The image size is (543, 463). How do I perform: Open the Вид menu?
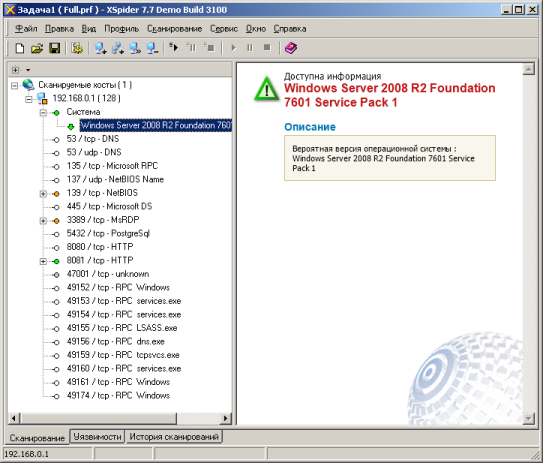coord(89,29)
